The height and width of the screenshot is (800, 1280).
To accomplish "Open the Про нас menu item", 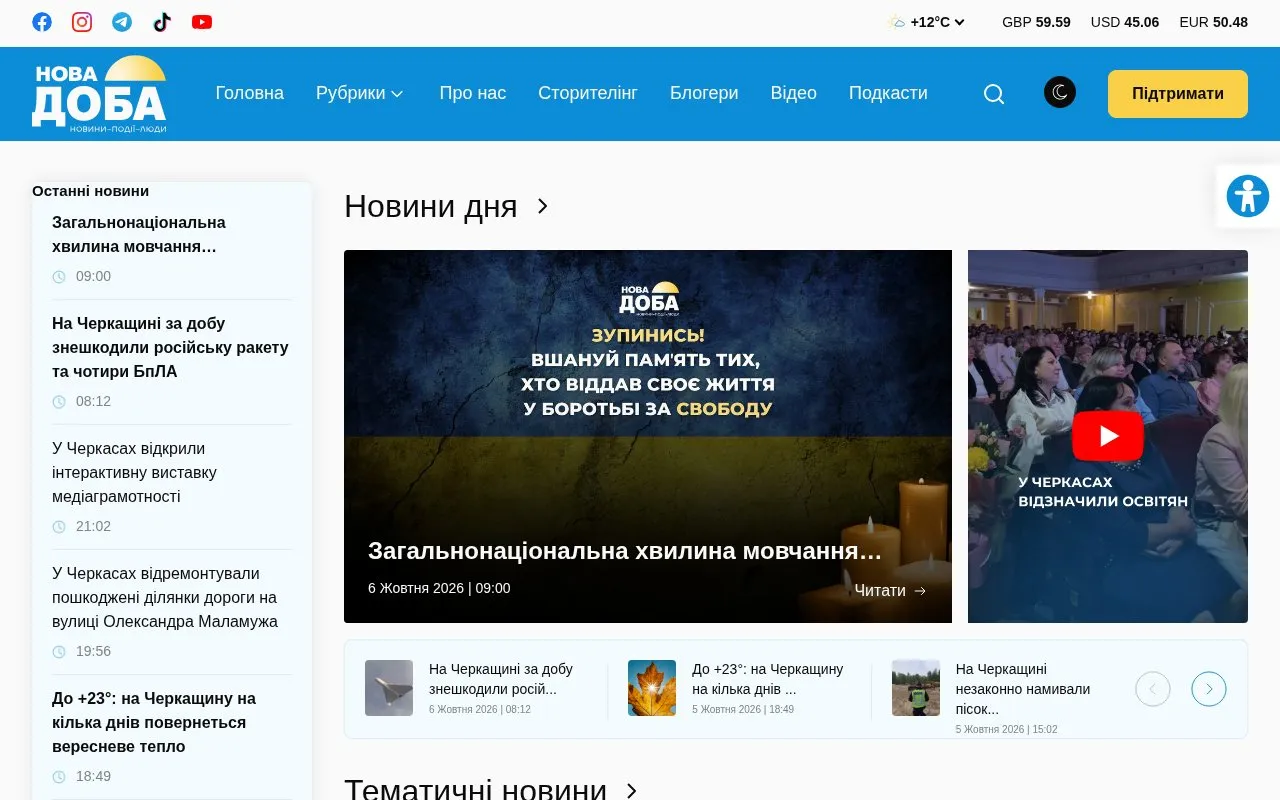I will [473, 93].
